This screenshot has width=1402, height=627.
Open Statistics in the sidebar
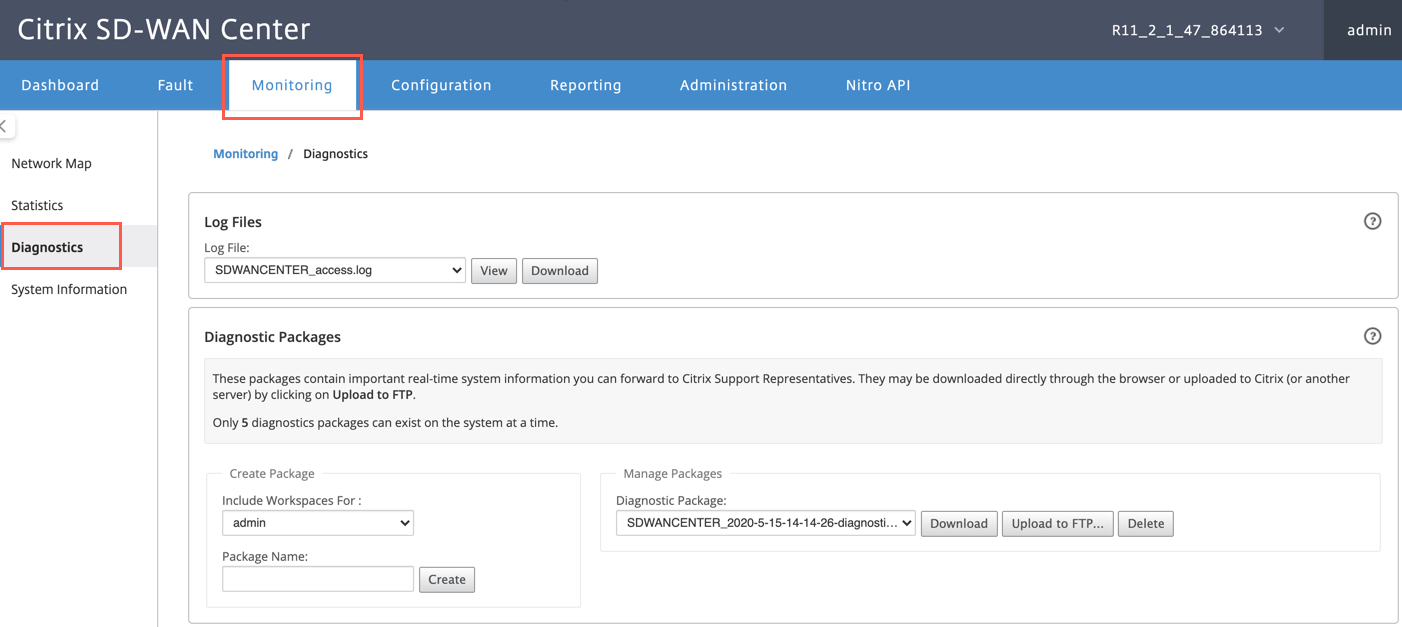click(37, 205)
